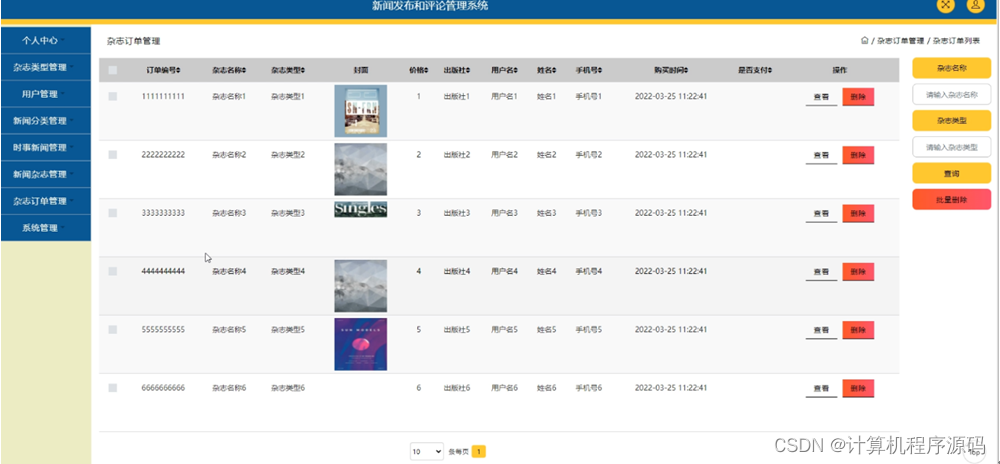Viewport: 1000px width, 464px height.
Task: View details of order 5555555555
Action: coord(821,330)
